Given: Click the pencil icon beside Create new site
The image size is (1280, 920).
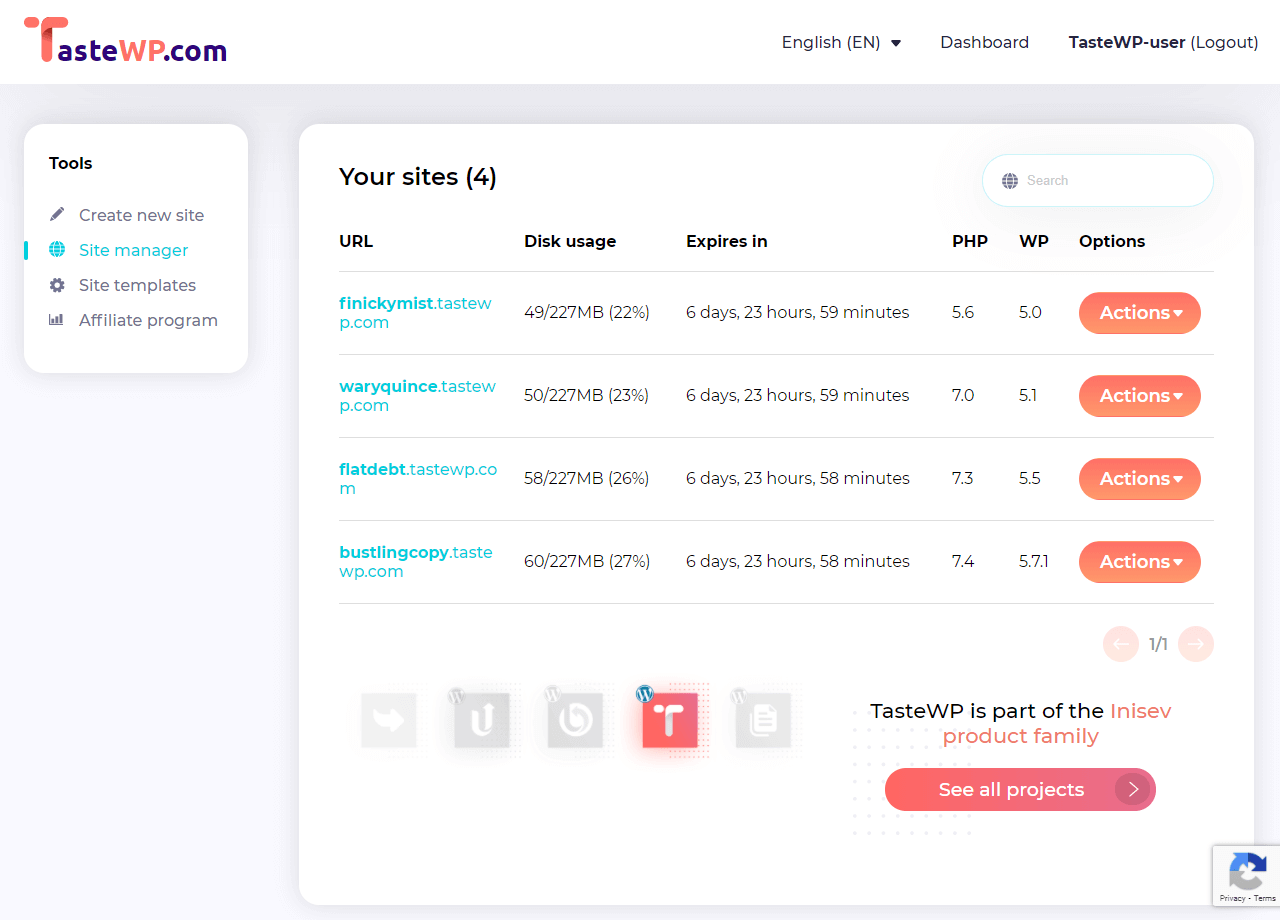Looking at the screenshot, I should pos(57,215).
